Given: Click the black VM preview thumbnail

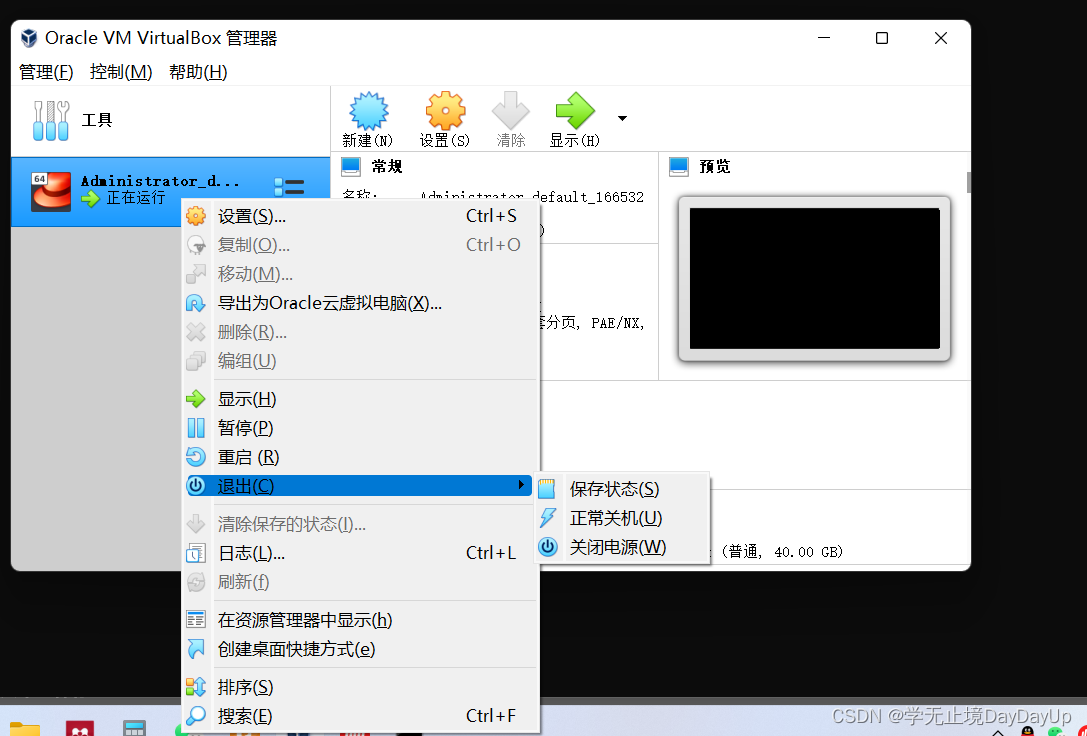Looking at the screenshot, I should 815,279.
